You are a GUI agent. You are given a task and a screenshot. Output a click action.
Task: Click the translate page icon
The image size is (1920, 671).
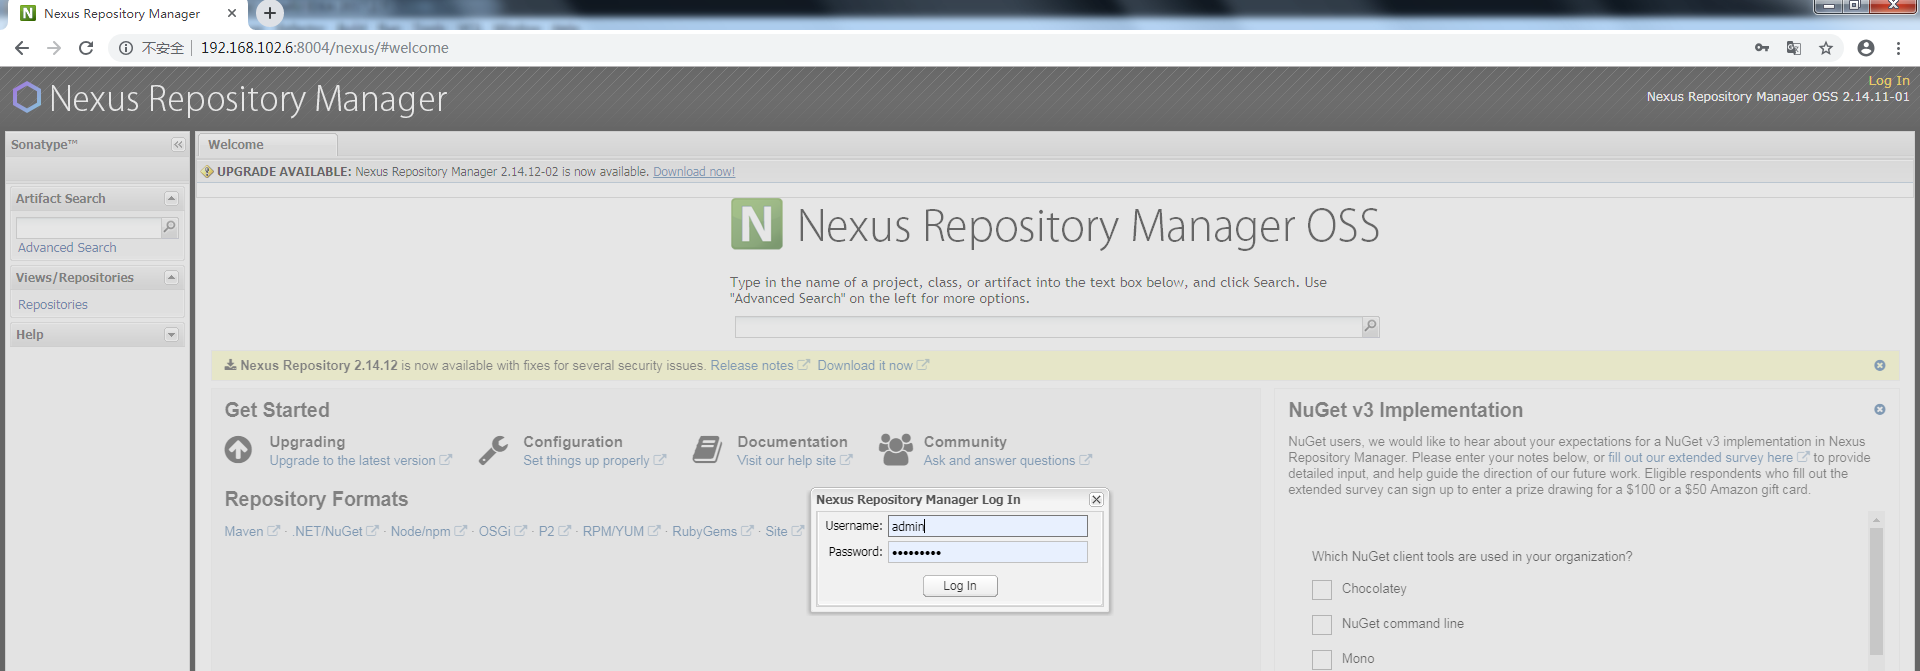pos(1794,48)
